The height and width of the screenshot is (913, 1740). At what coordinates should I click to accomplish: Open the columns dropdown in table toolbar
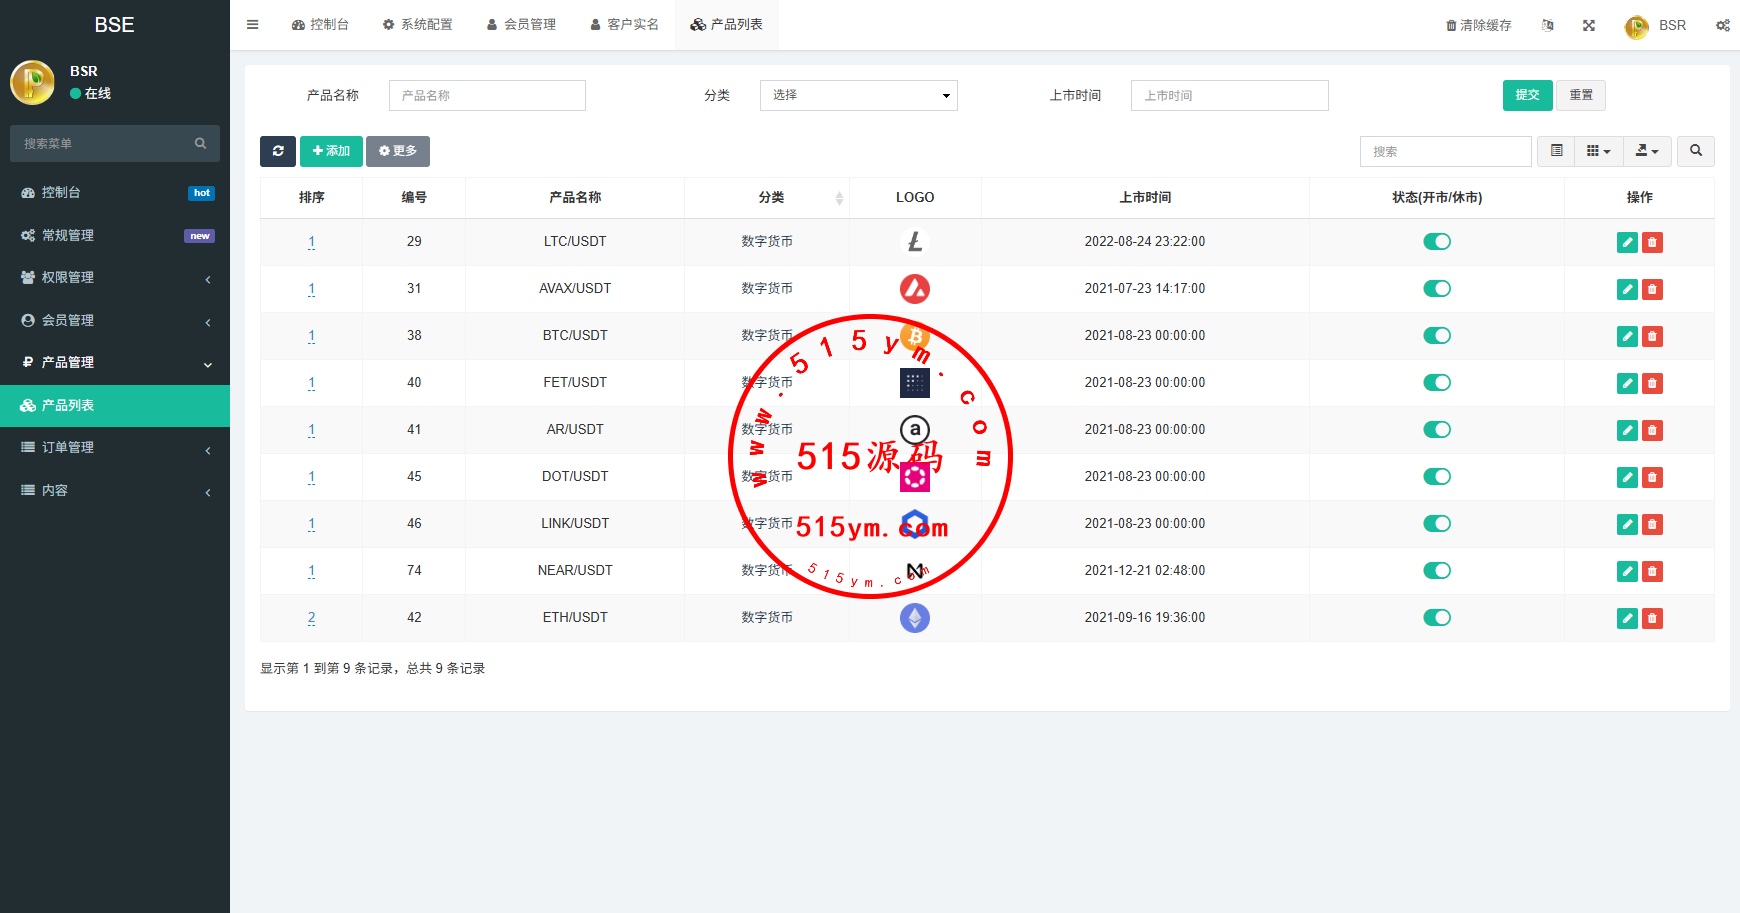[1598, 151]
